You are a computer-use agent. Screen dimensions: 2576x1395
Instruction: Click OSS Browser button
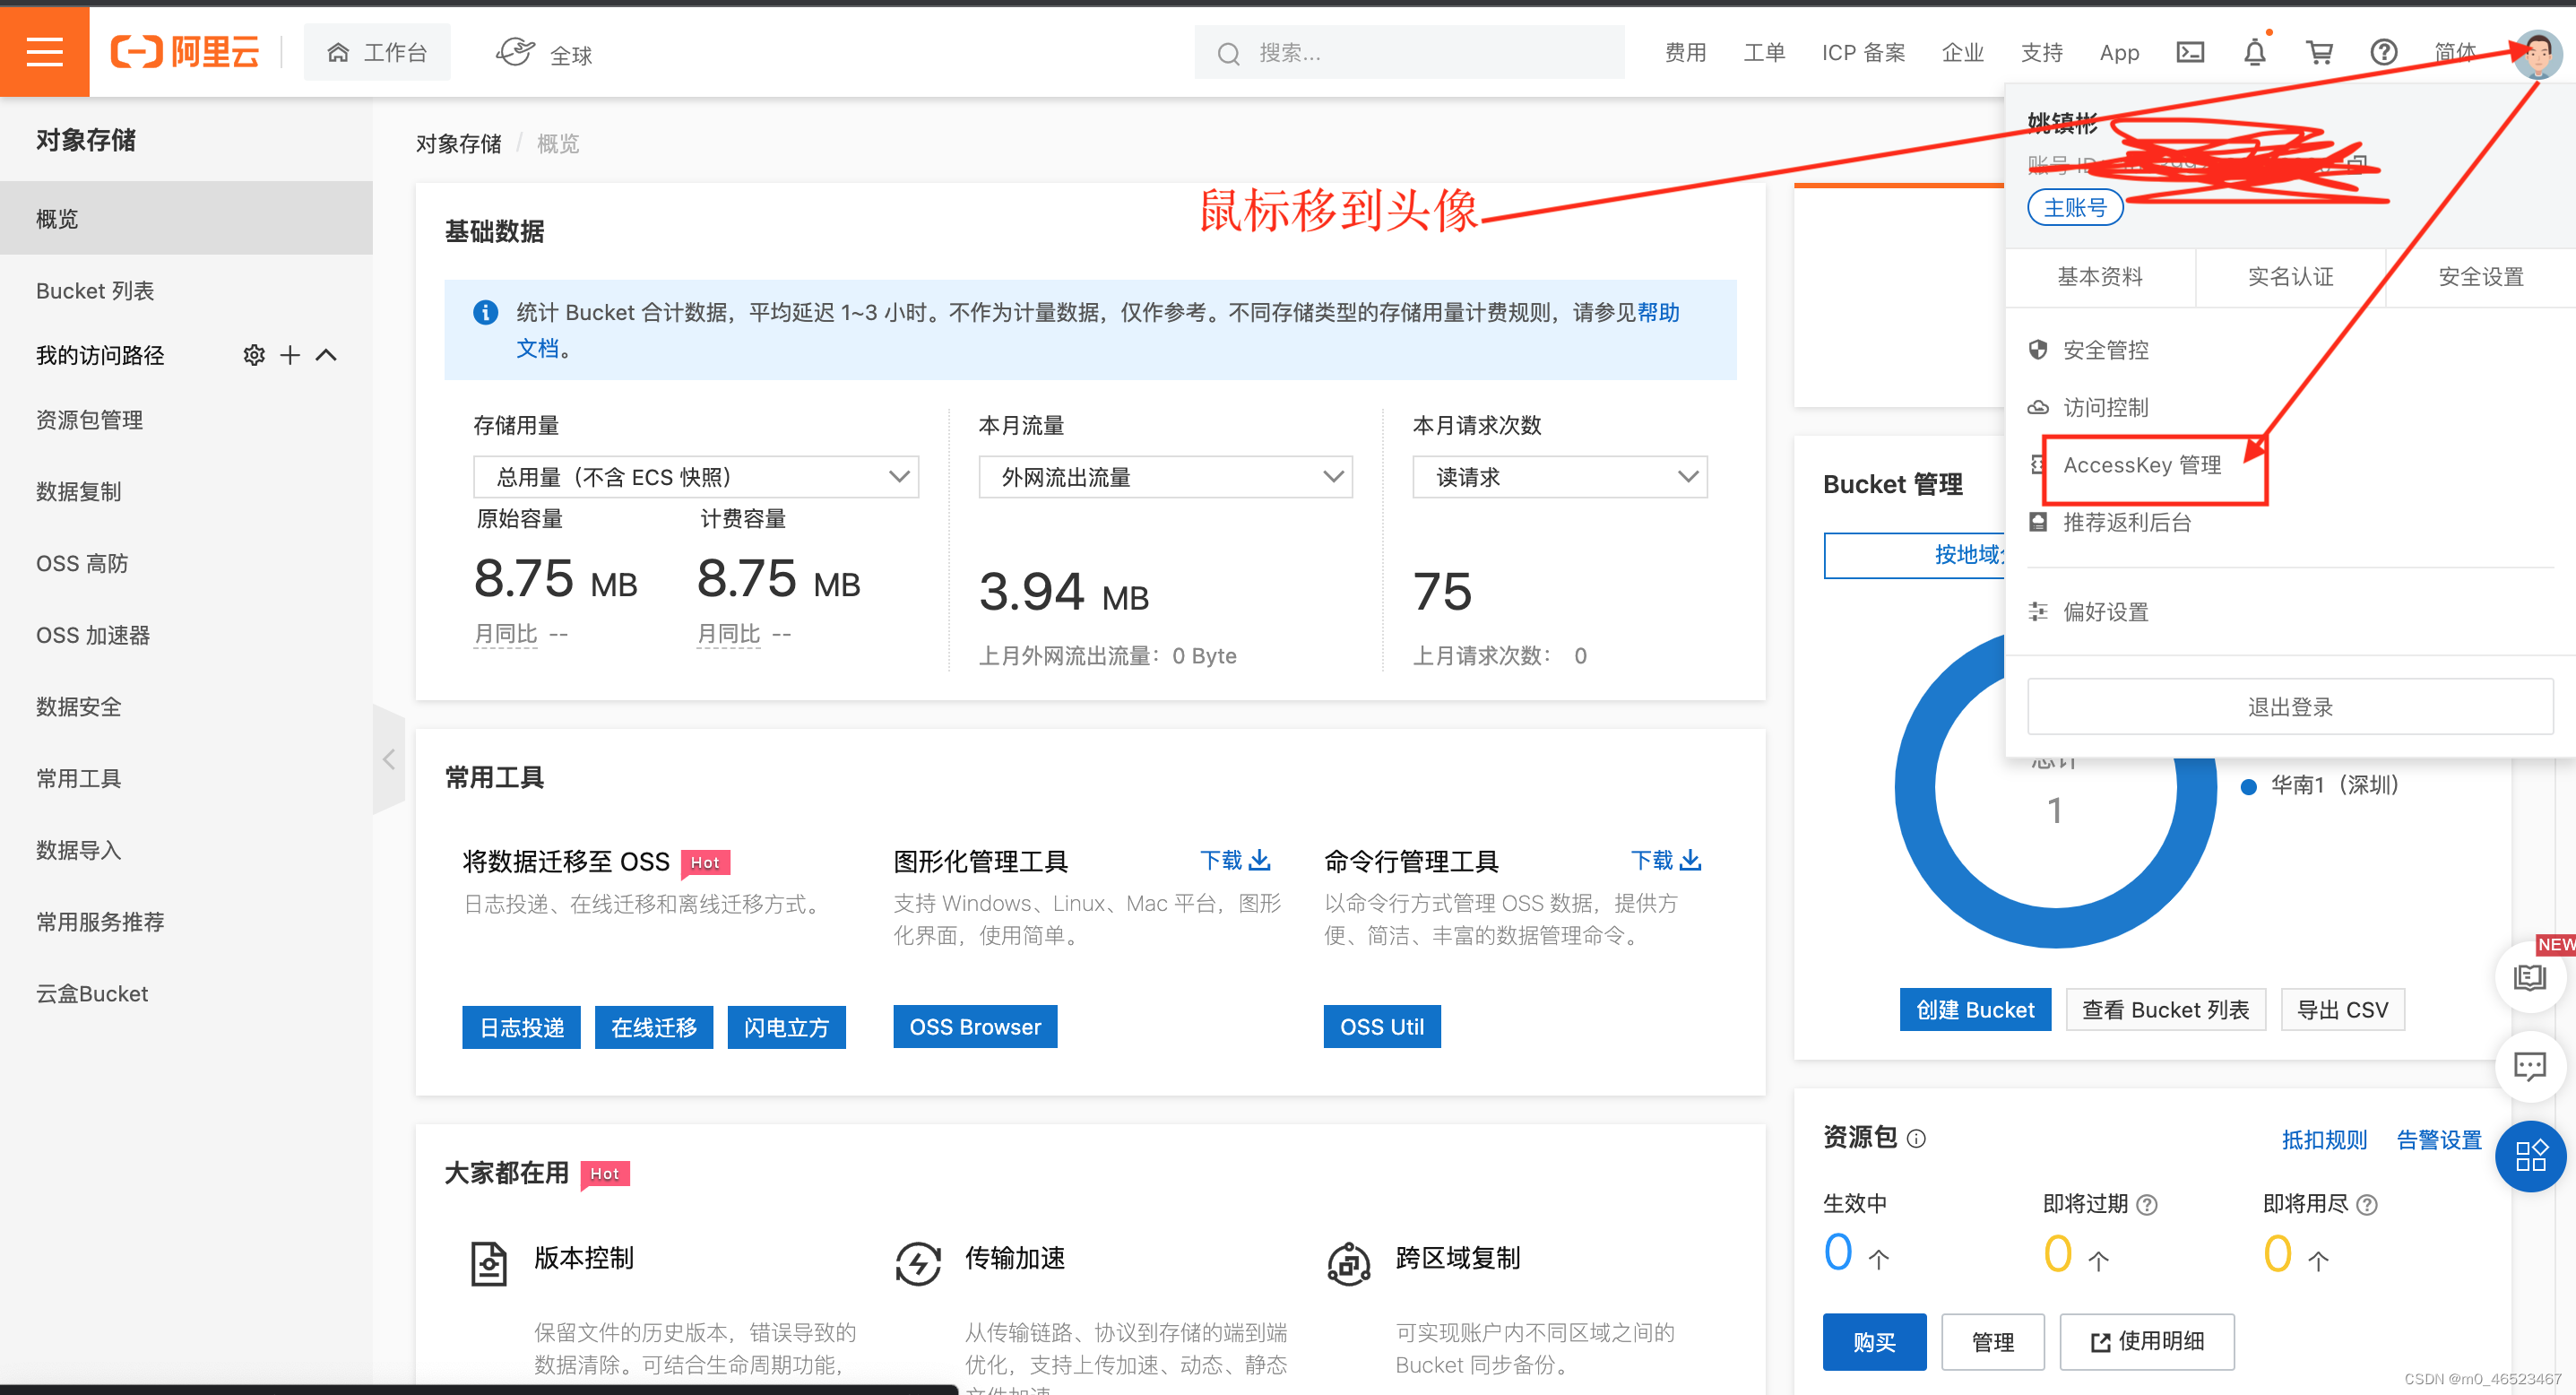(975, 1027)
